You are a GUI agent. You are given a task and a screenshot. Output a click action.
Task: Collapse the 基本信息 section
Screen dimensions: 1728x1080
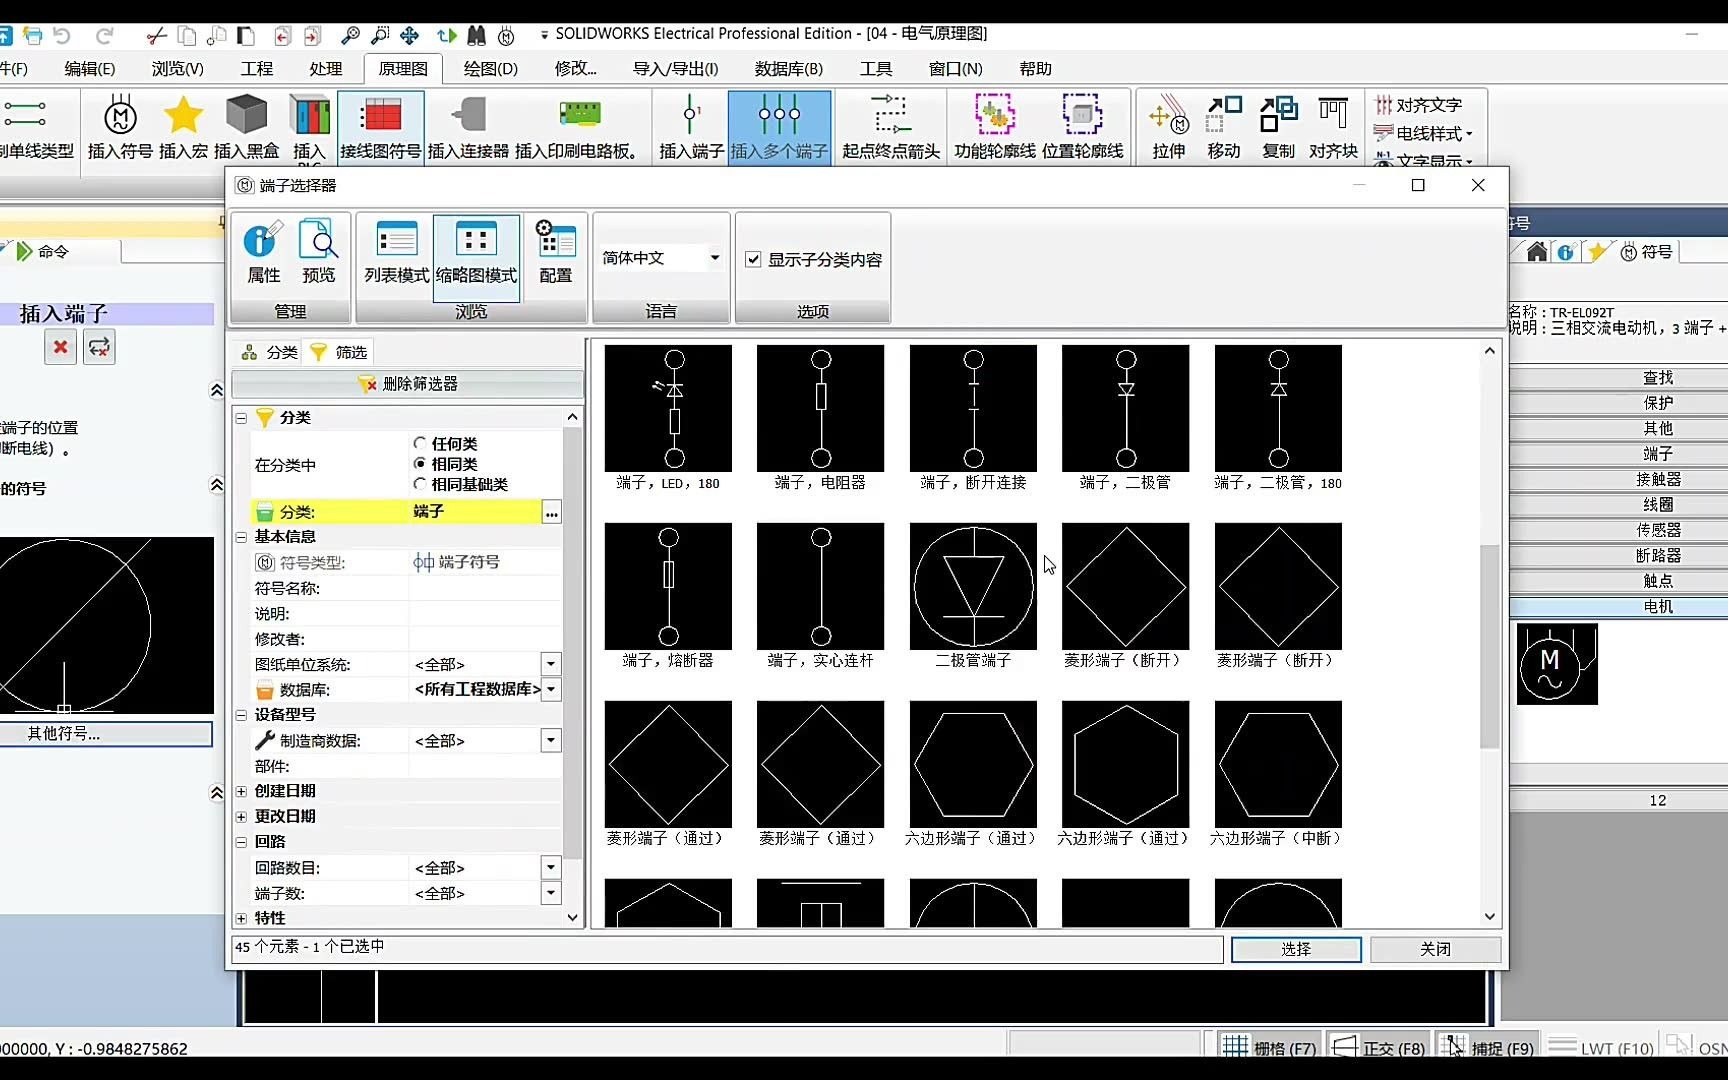pos(241,537)
